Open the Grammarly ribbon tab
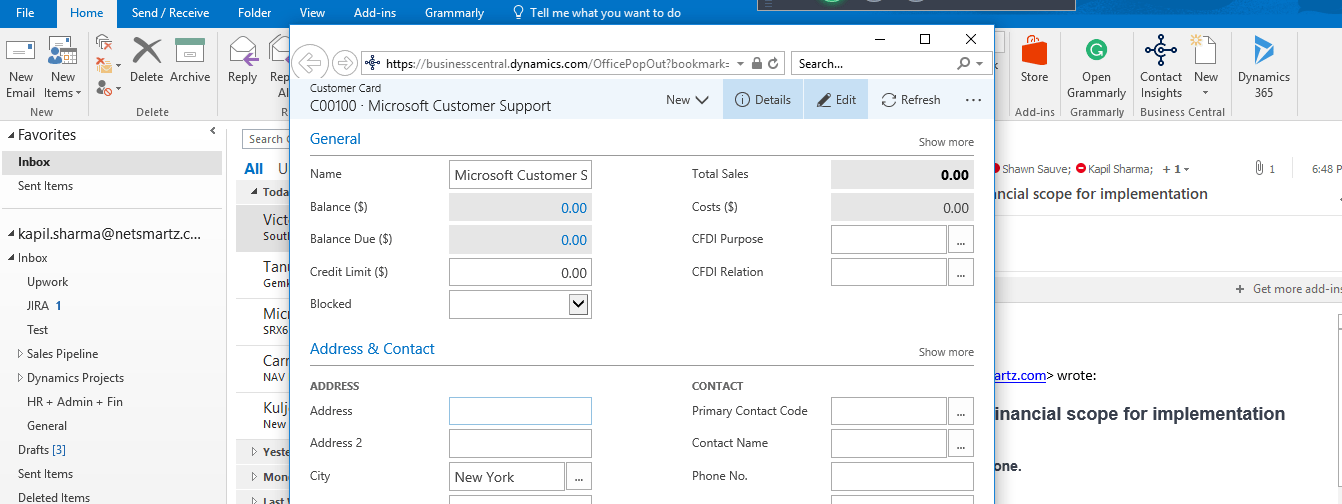The width and height of the screenshot is (1342, 504). click(x=454, y=13)
